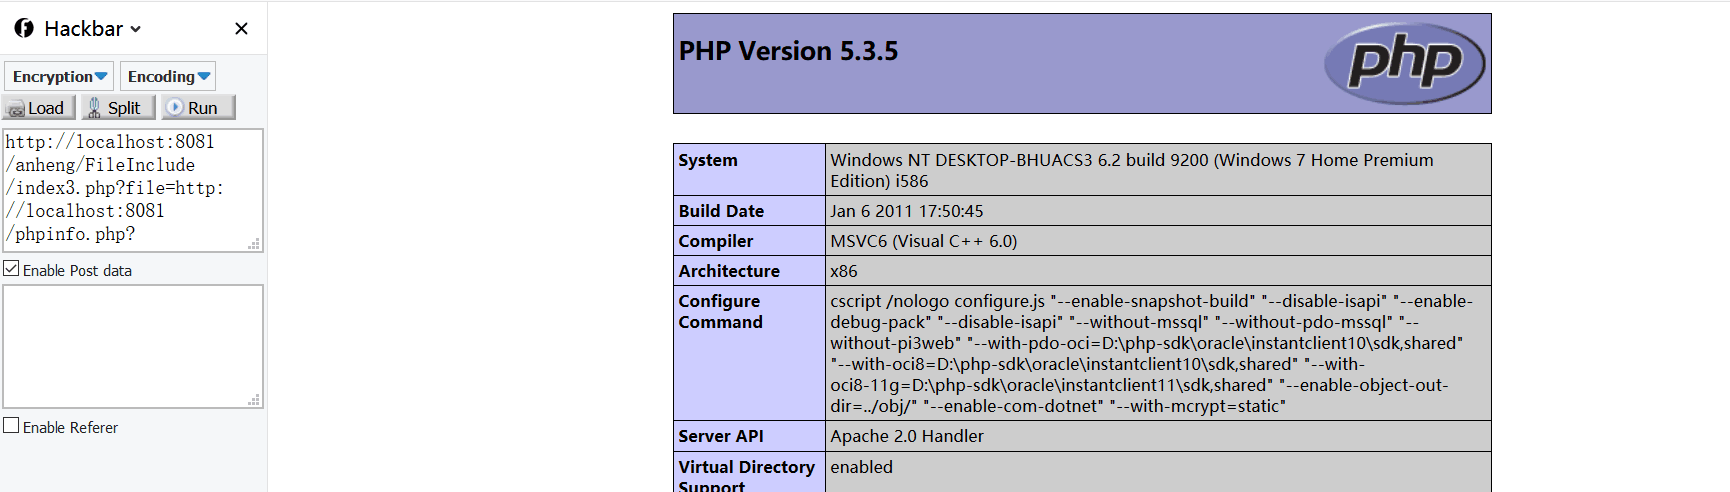The width and height of the screenshot is (1730, 492).
Task: Select the Build Date value Jan 6 2011
Action: pos(906,211)
